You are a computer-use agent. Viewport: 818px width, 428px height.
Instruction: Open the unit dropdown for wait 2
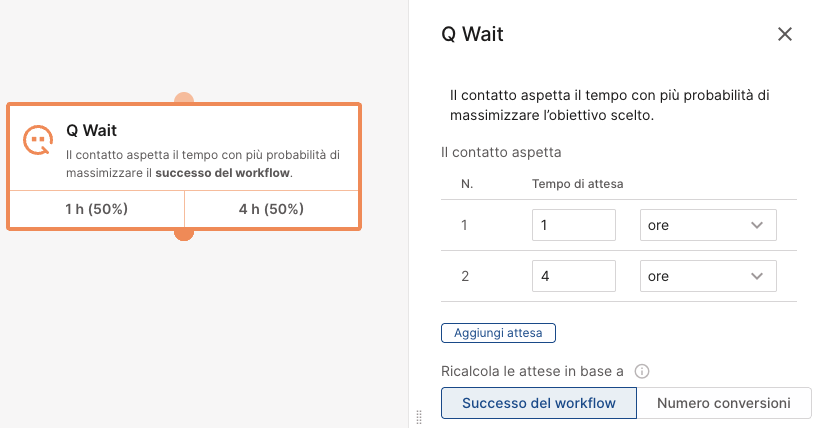click(x=708, y=276)
